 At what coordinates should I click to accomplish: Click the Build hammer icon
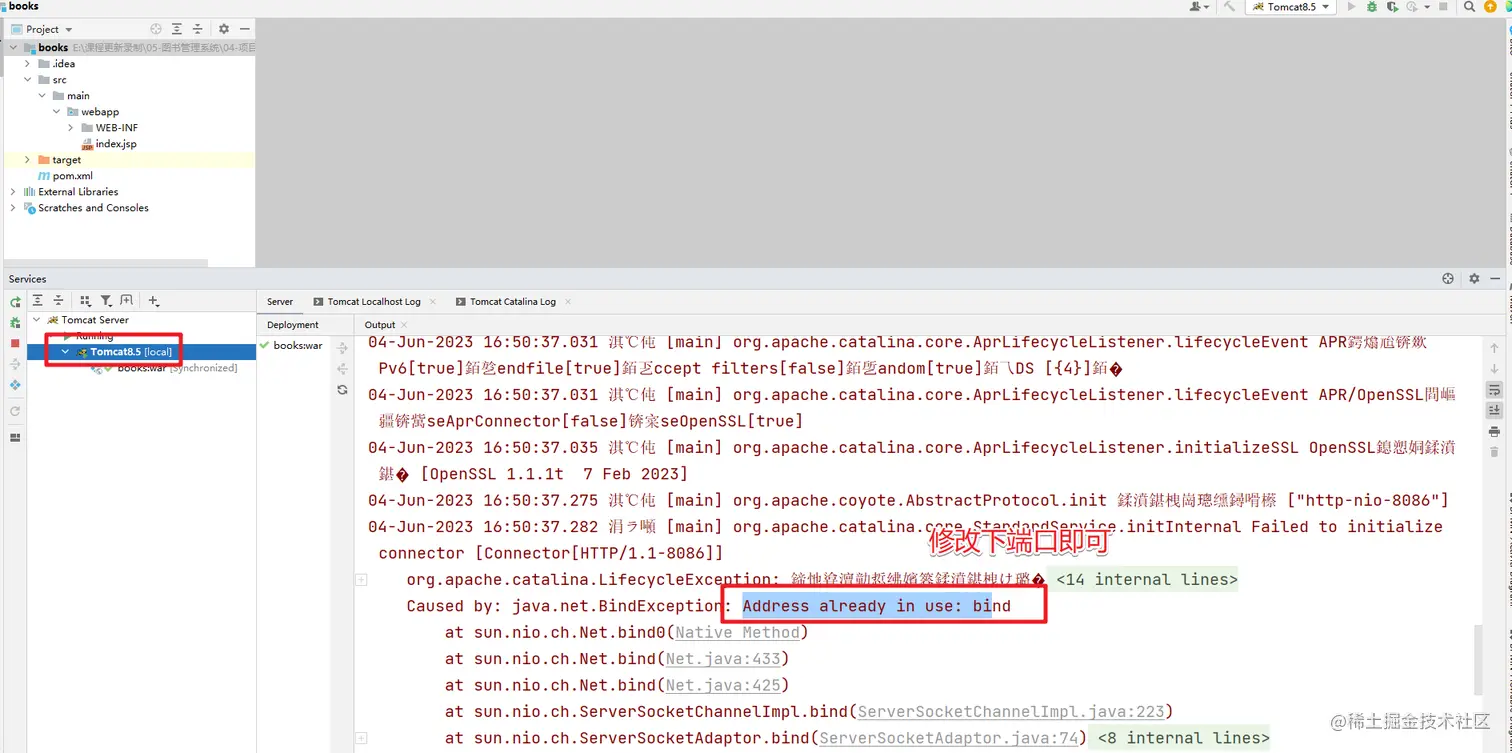[x=1230, y=7]
